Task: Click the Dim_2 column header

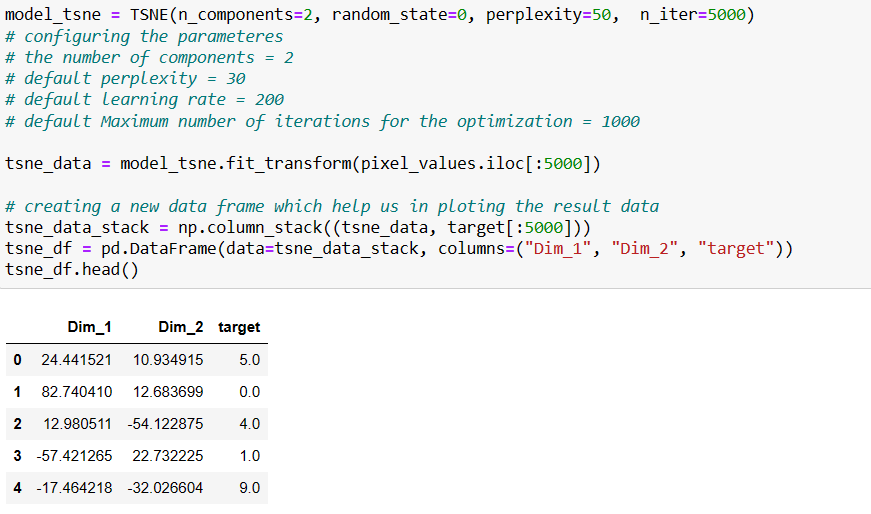Action: (x=181, y=327)
